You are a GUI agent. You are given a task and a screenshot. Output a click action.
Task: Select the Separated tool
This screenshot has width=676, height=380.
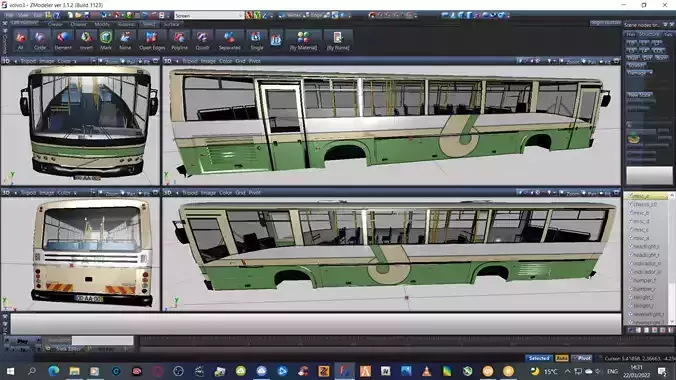click(229, 41)
